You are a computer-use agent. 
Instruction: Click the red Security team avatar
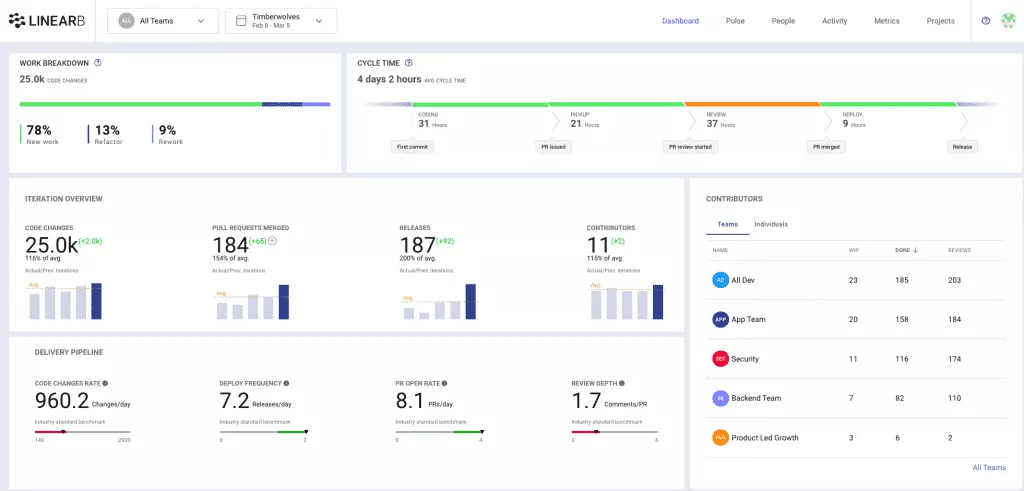pyautogui.click(x=720, y=358)
